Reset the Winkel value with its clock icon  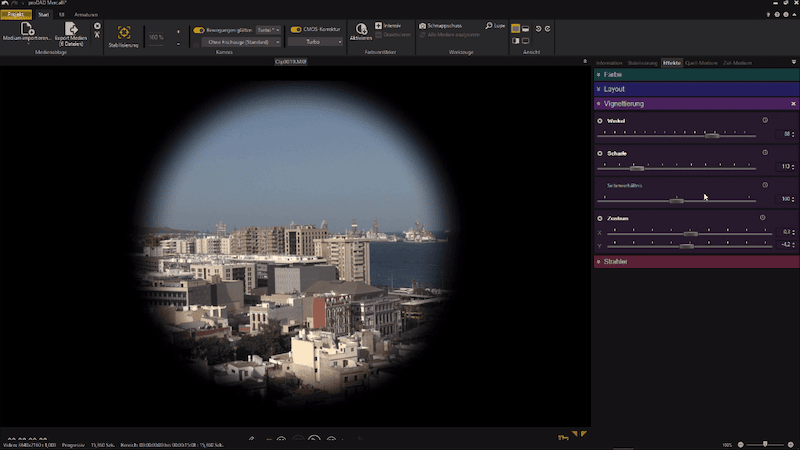click(765, 120)
